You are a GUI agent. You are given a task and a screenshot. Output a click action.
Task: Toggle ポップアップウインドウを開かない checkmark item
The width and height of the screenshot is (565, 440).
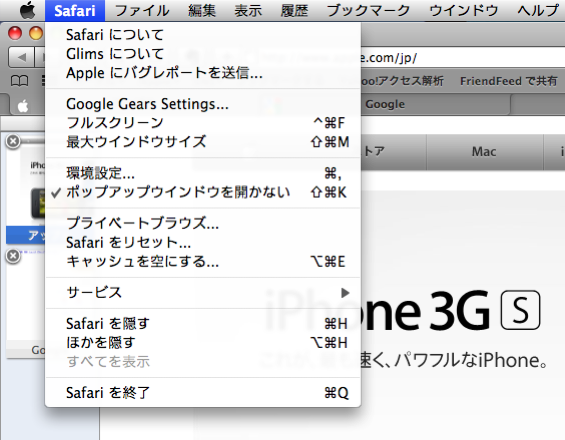point(203,192)
